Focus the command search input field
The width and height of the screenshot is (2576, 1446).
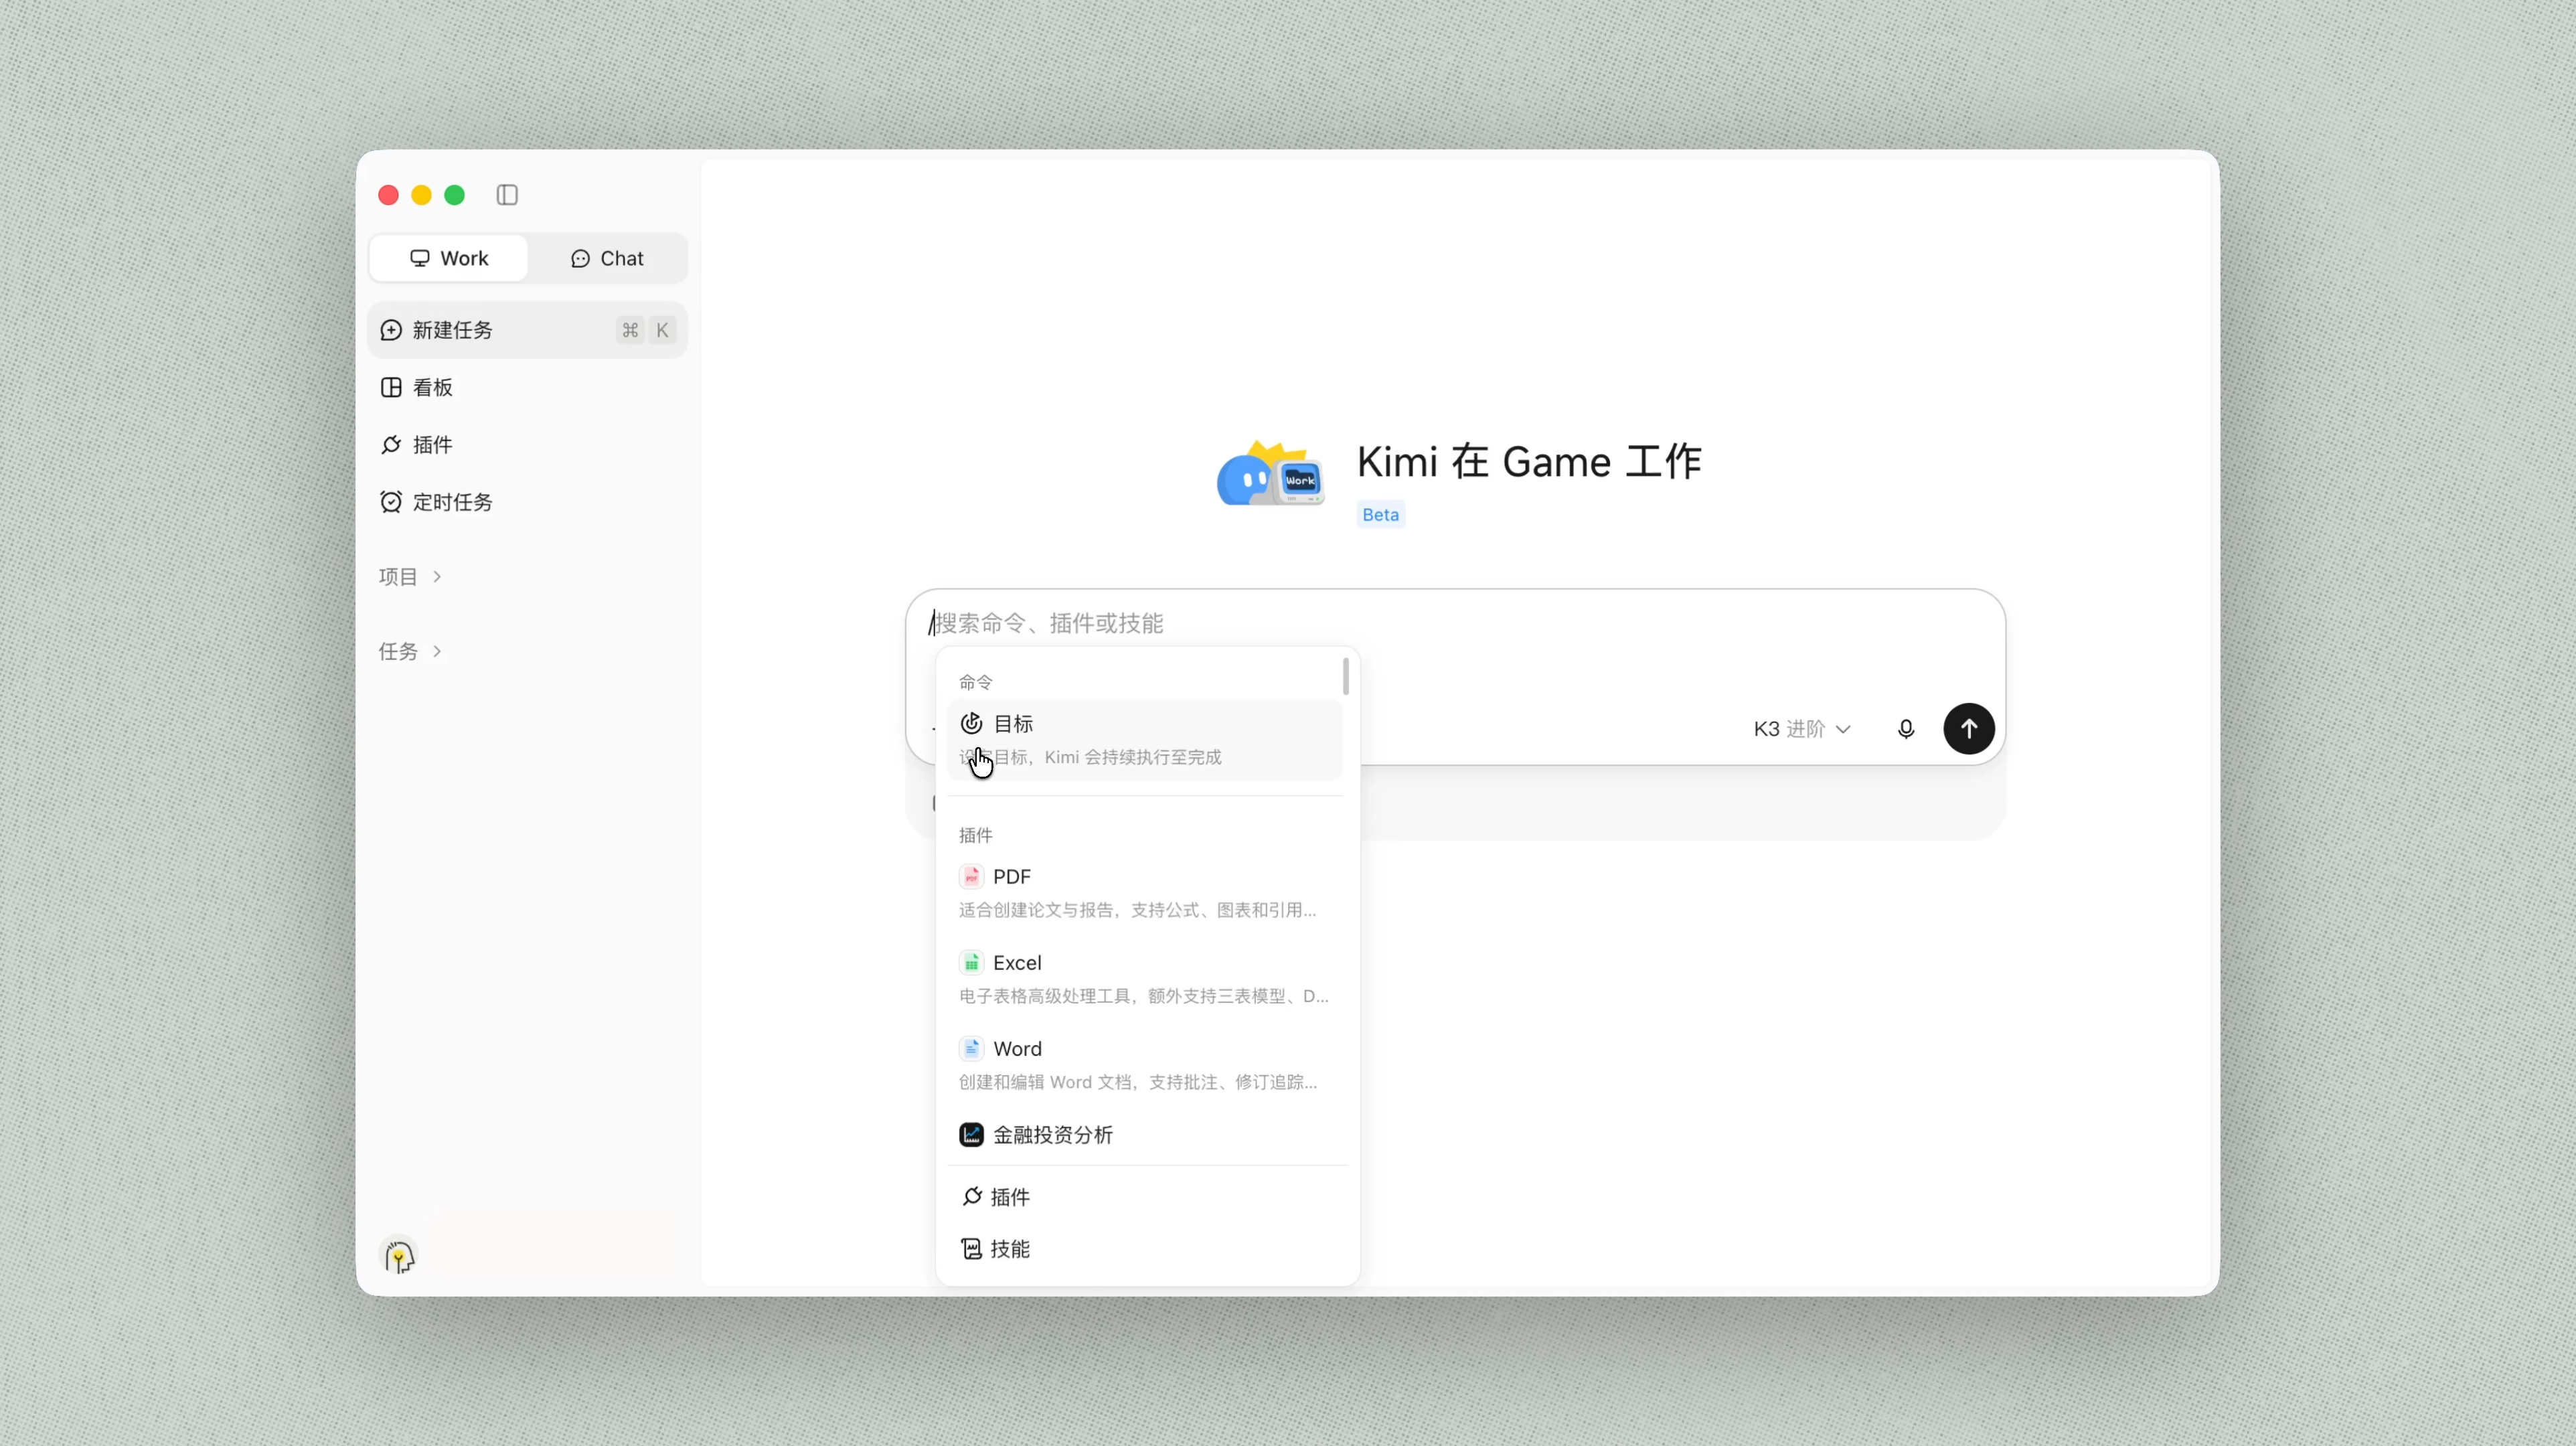1455,623
